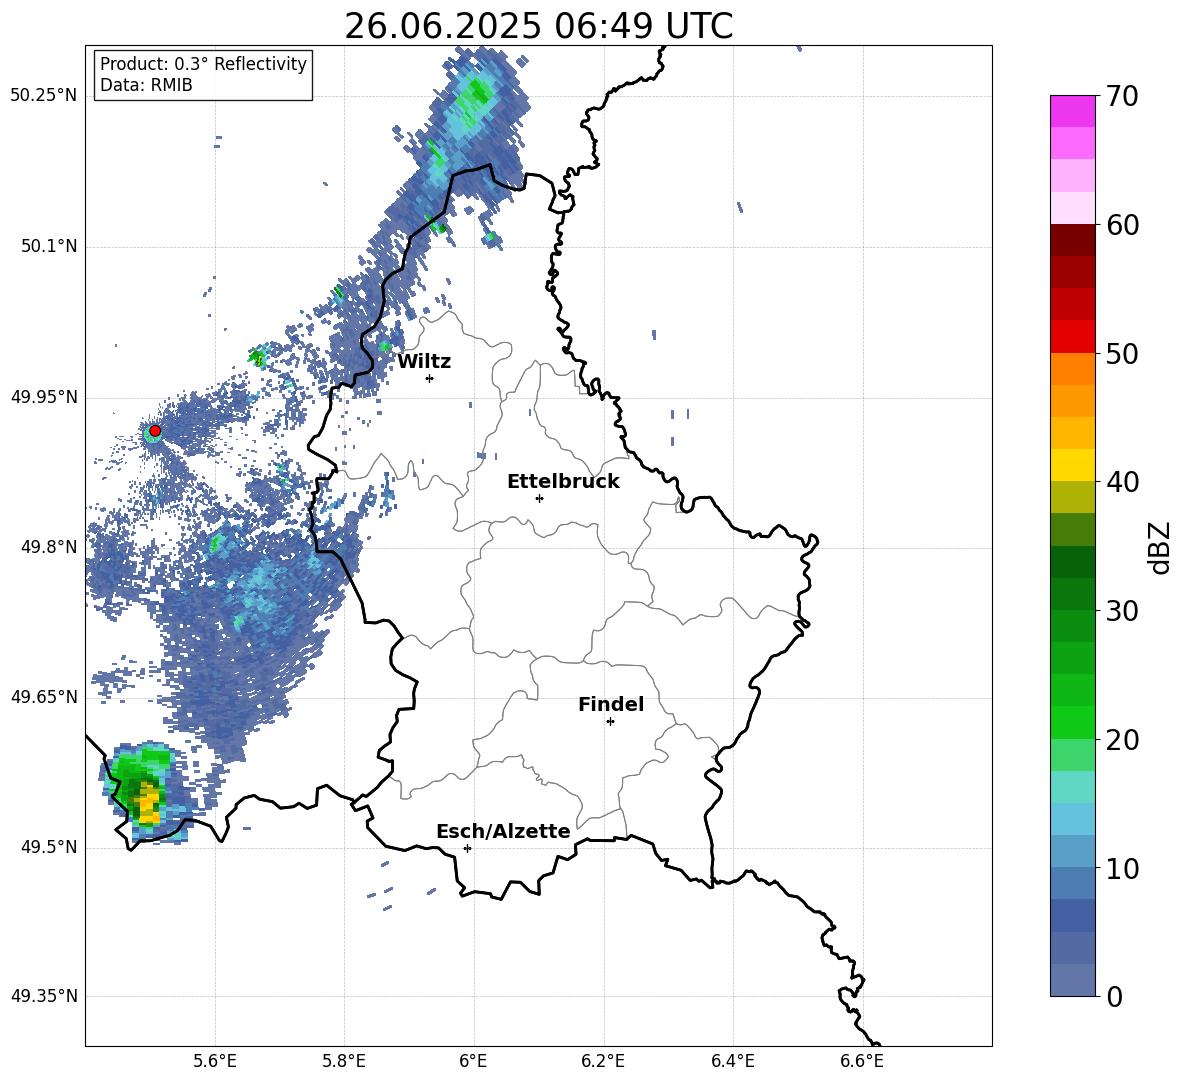
Task: Click the red radar location dot
Action: [x=155, y=431]
